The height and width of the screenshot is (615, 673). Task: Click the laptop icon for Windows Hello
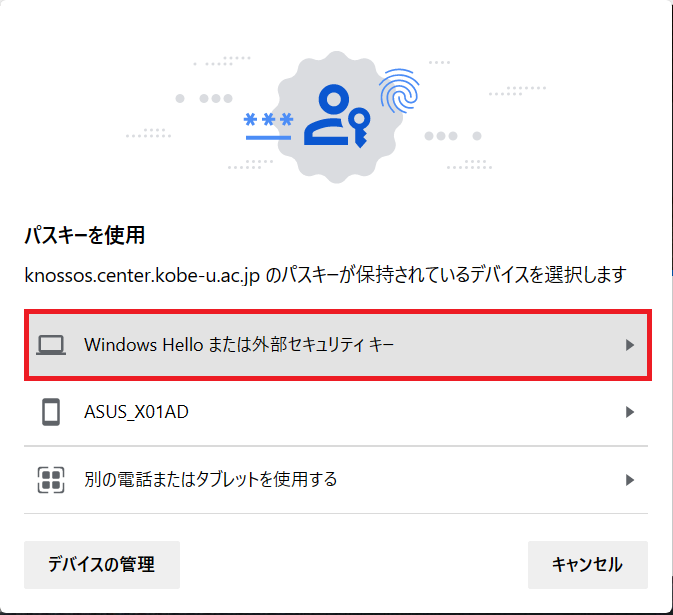tap(51, 345)
